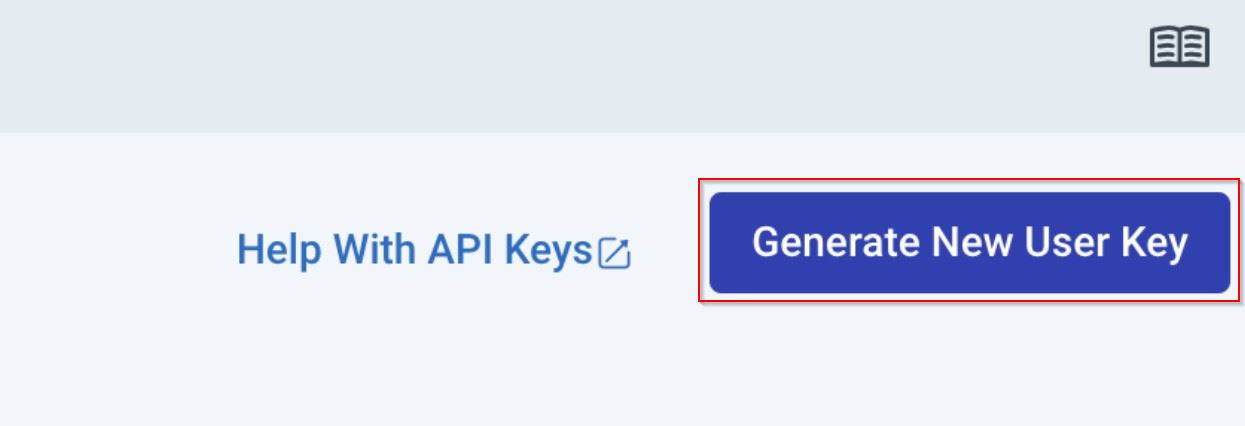The image size is (1245, 426).
Task: Select the docs reader icon top right
Action: tap(1180, 47)
